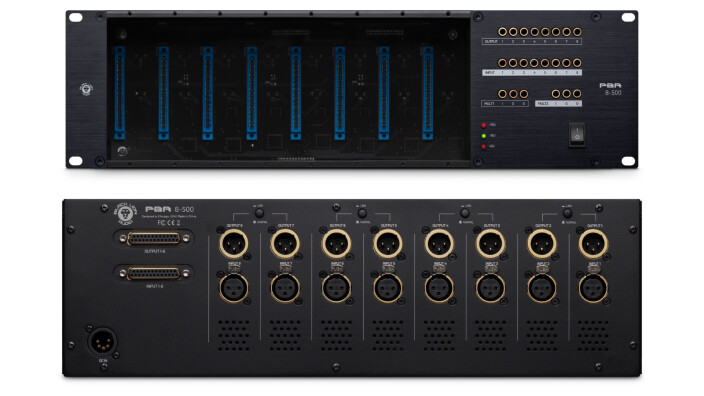Click front panel Output jack 1
The width and height of the screenshot is (704, 396).
502,32
